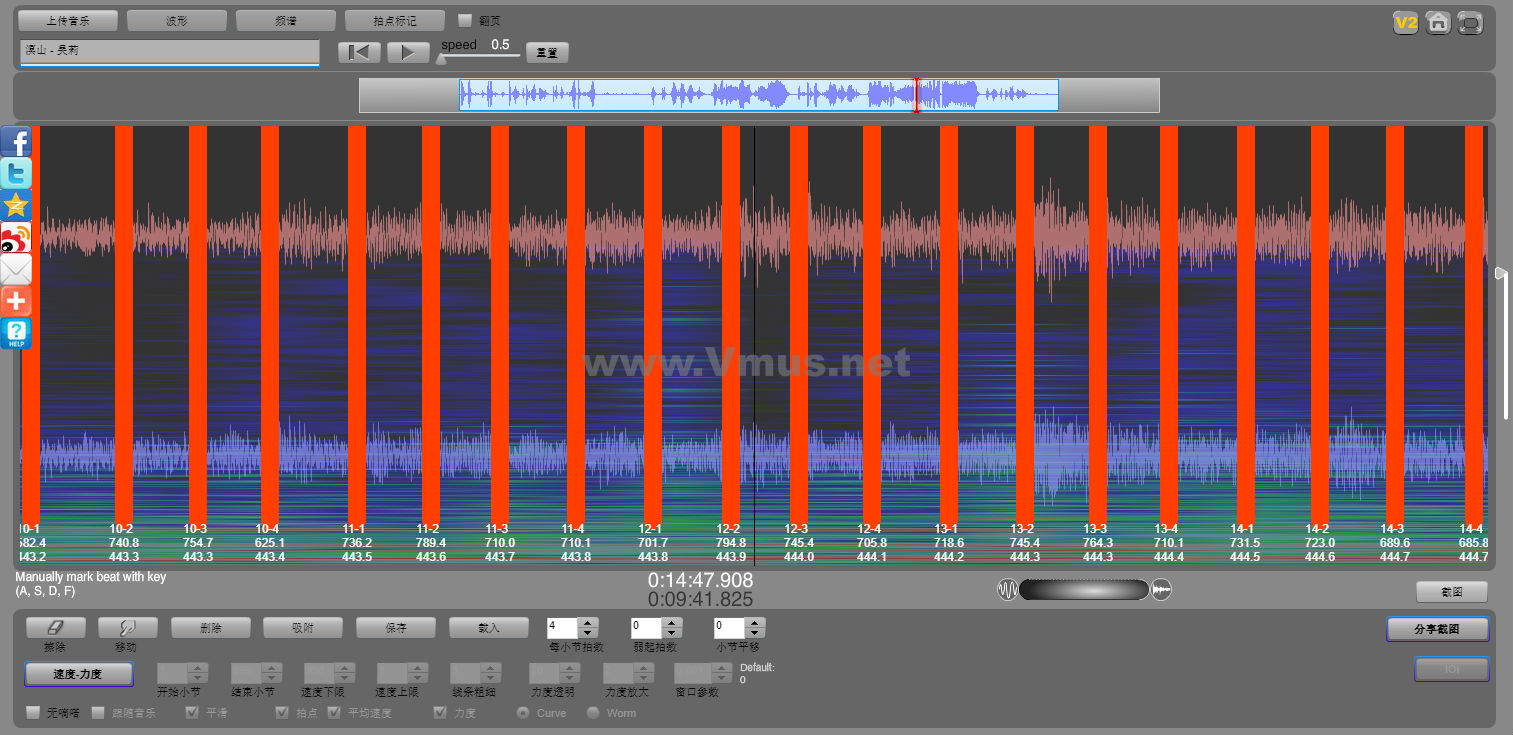
Task: Click the song name field 溪山
Action: point(169,52)
